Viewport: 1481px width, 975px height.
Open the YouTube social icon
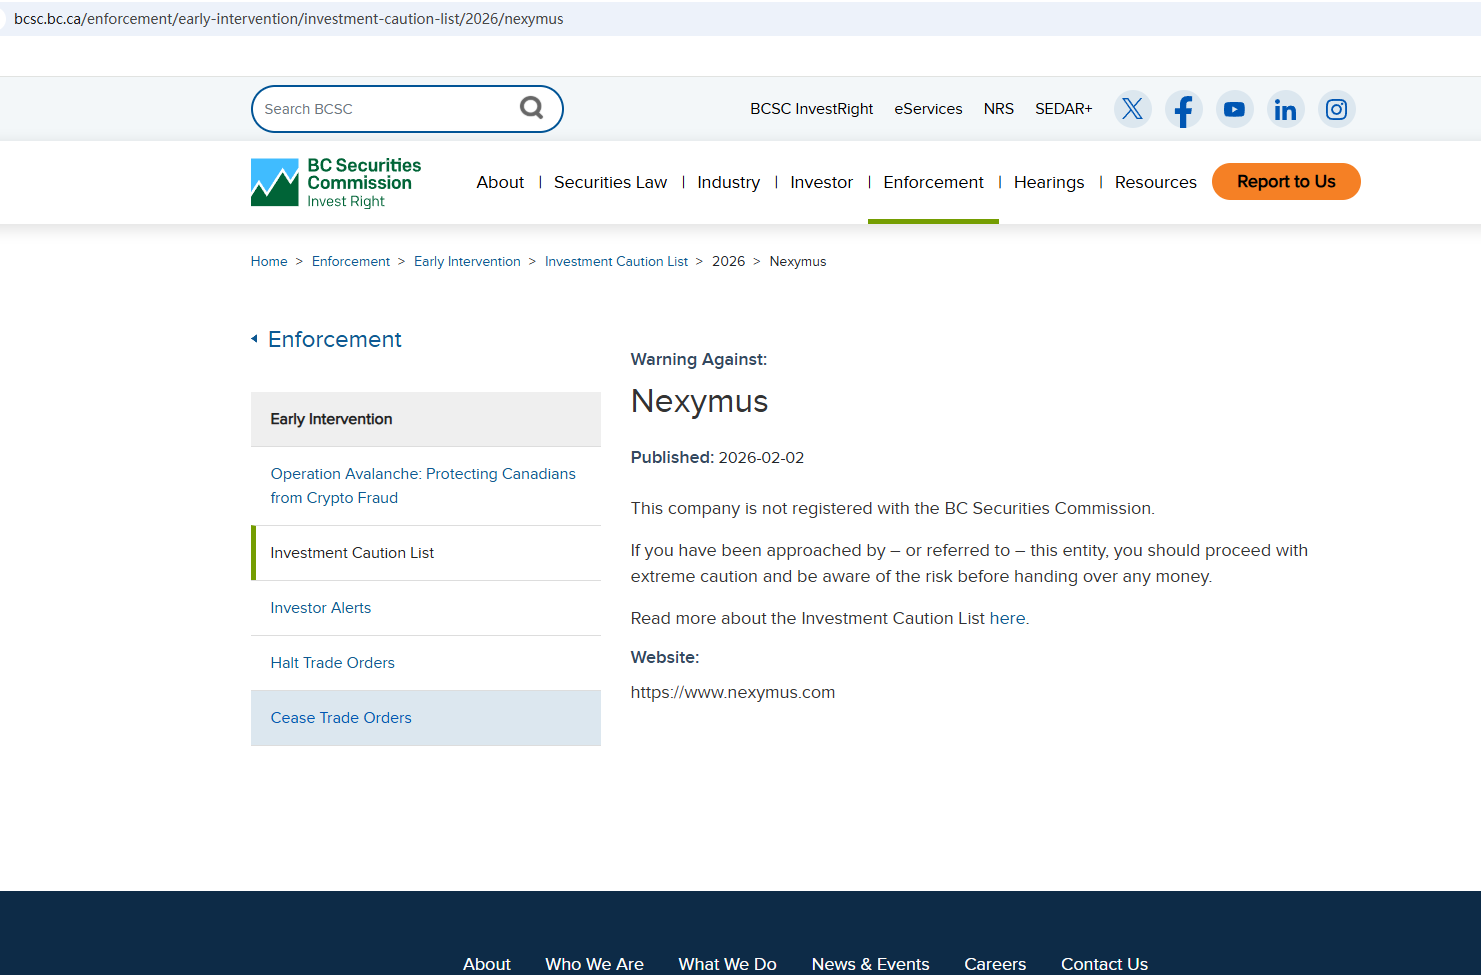click(1234, 109)
